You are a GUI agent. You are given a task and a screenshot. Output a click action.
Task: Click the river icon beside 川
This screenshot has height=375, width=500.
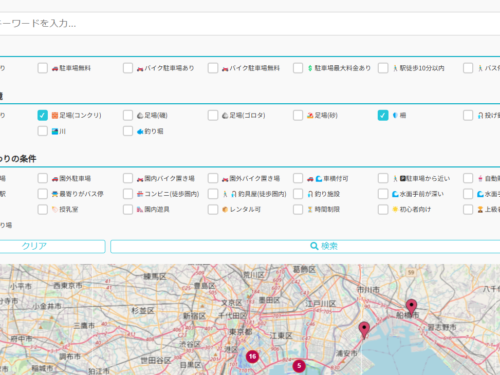[55, 131]
